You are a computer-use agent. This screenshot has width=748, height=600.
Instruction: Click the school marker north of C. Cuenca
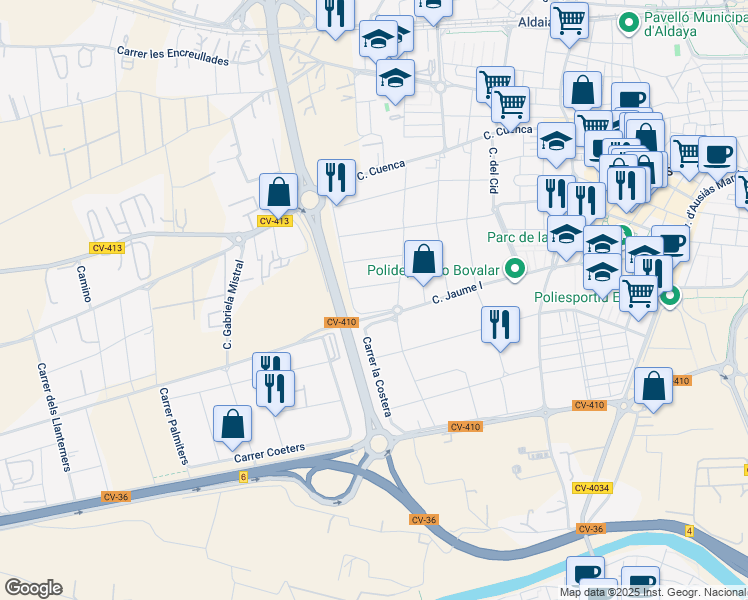(396, 77)
